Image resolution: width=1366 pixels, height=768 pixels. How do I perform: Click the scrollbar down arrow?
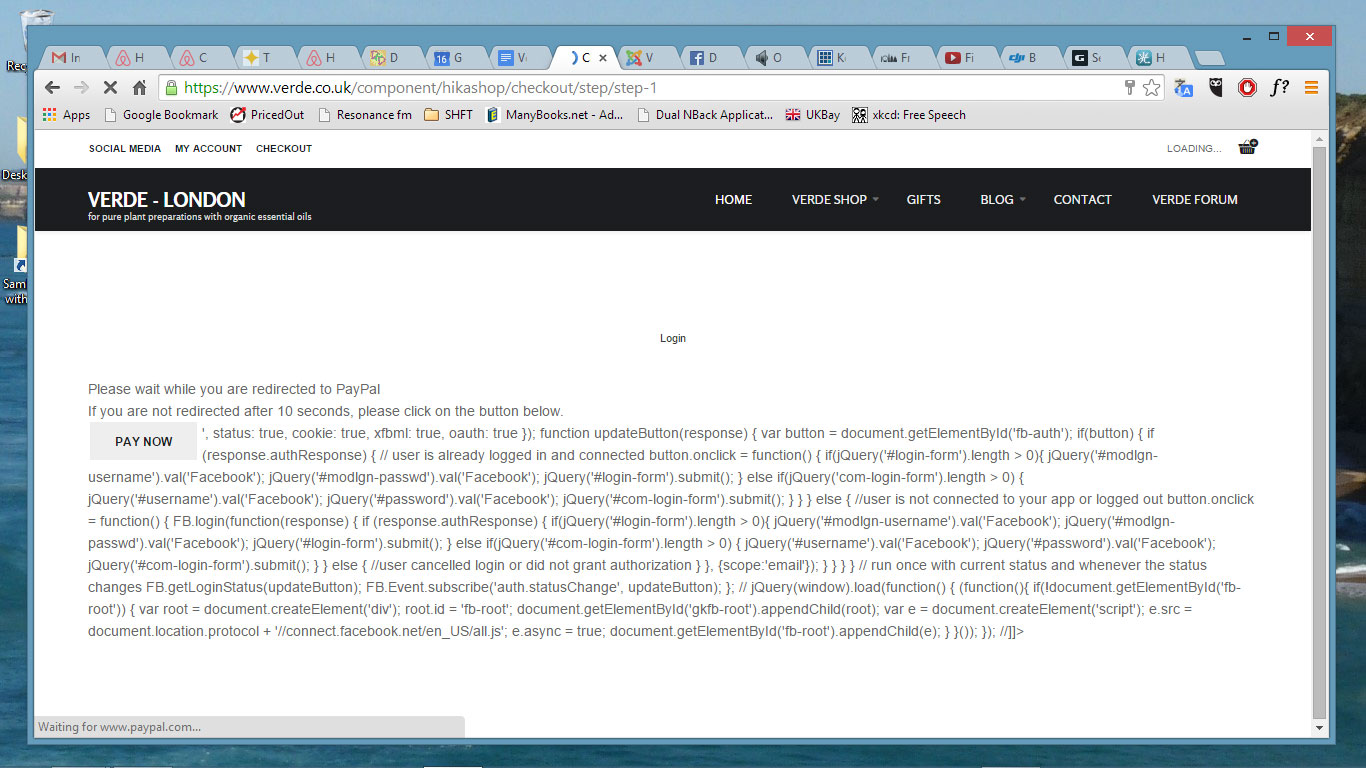pyautogui.click(x=1320, y=727)
